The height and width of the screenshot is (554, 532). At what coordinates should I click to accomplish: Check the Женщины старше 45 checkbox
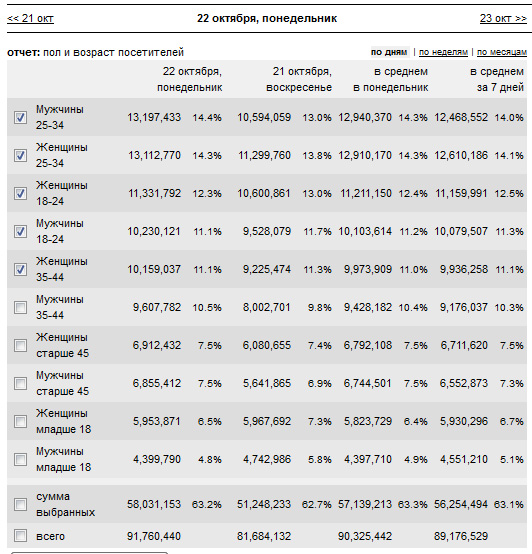coord(20,345)
